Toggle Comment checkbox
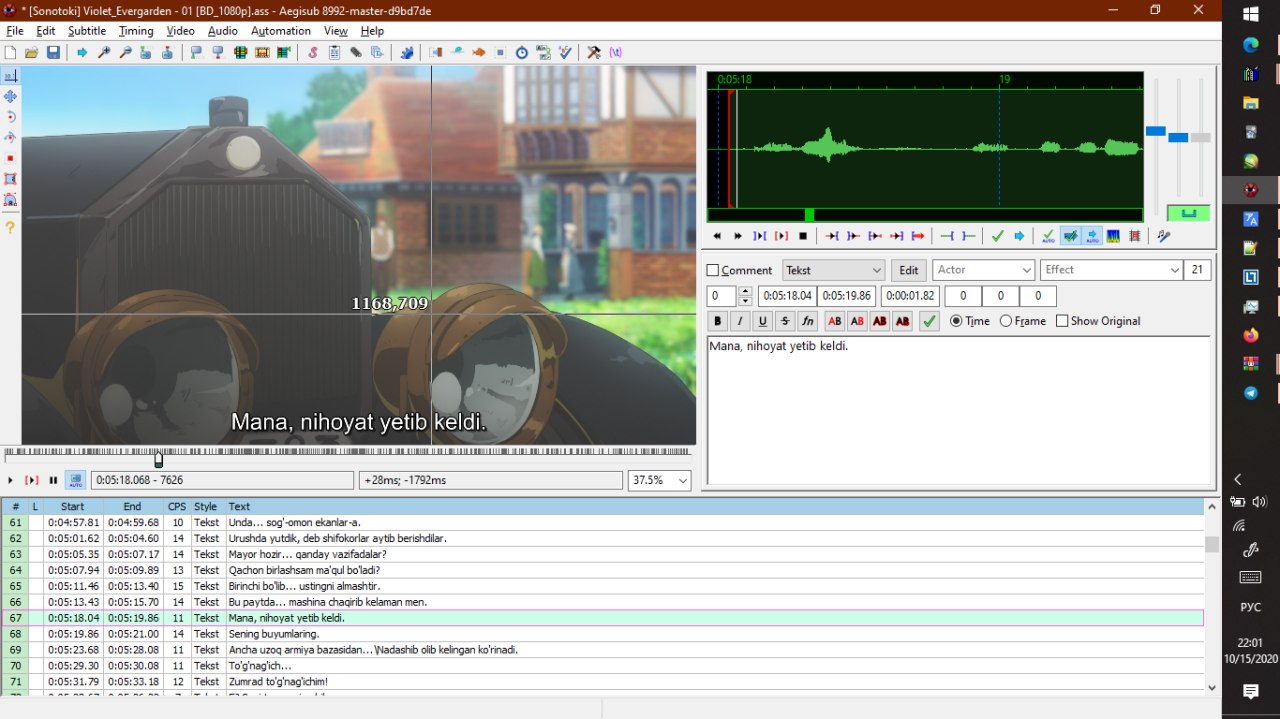The image size is (1280, 719). tap(713, 270)
